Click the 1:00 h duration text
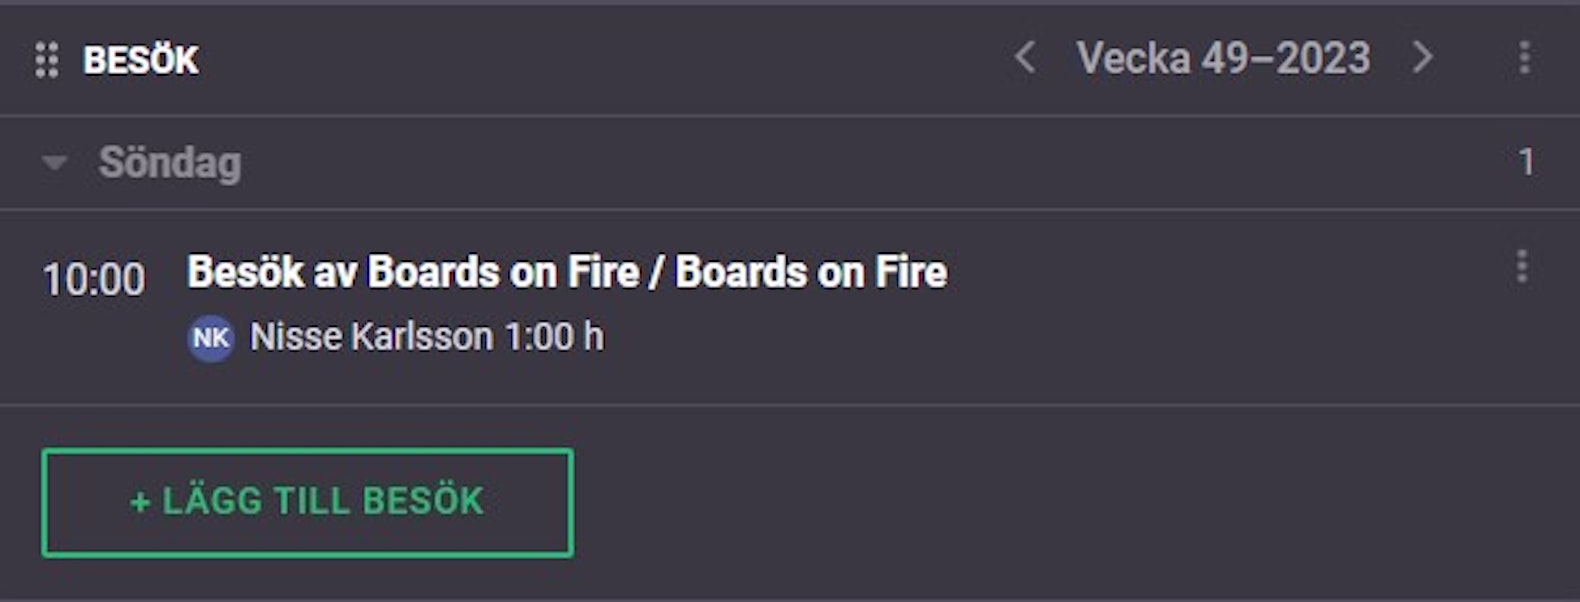 554,337
